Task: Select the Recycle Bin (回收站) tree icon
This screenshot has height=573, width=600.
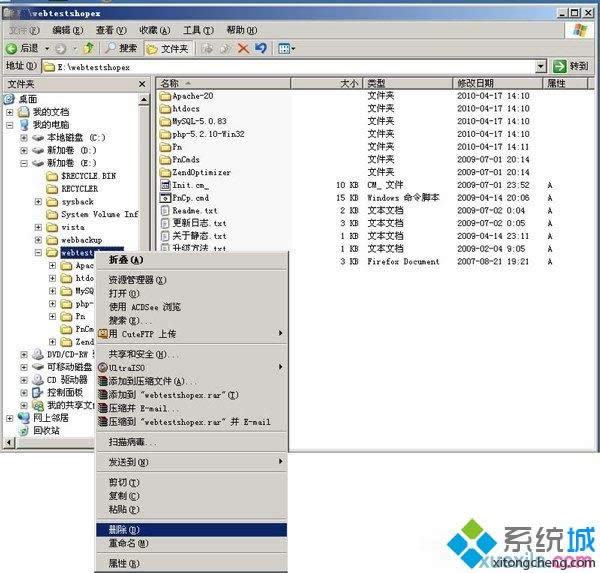Action: (23, 430)
